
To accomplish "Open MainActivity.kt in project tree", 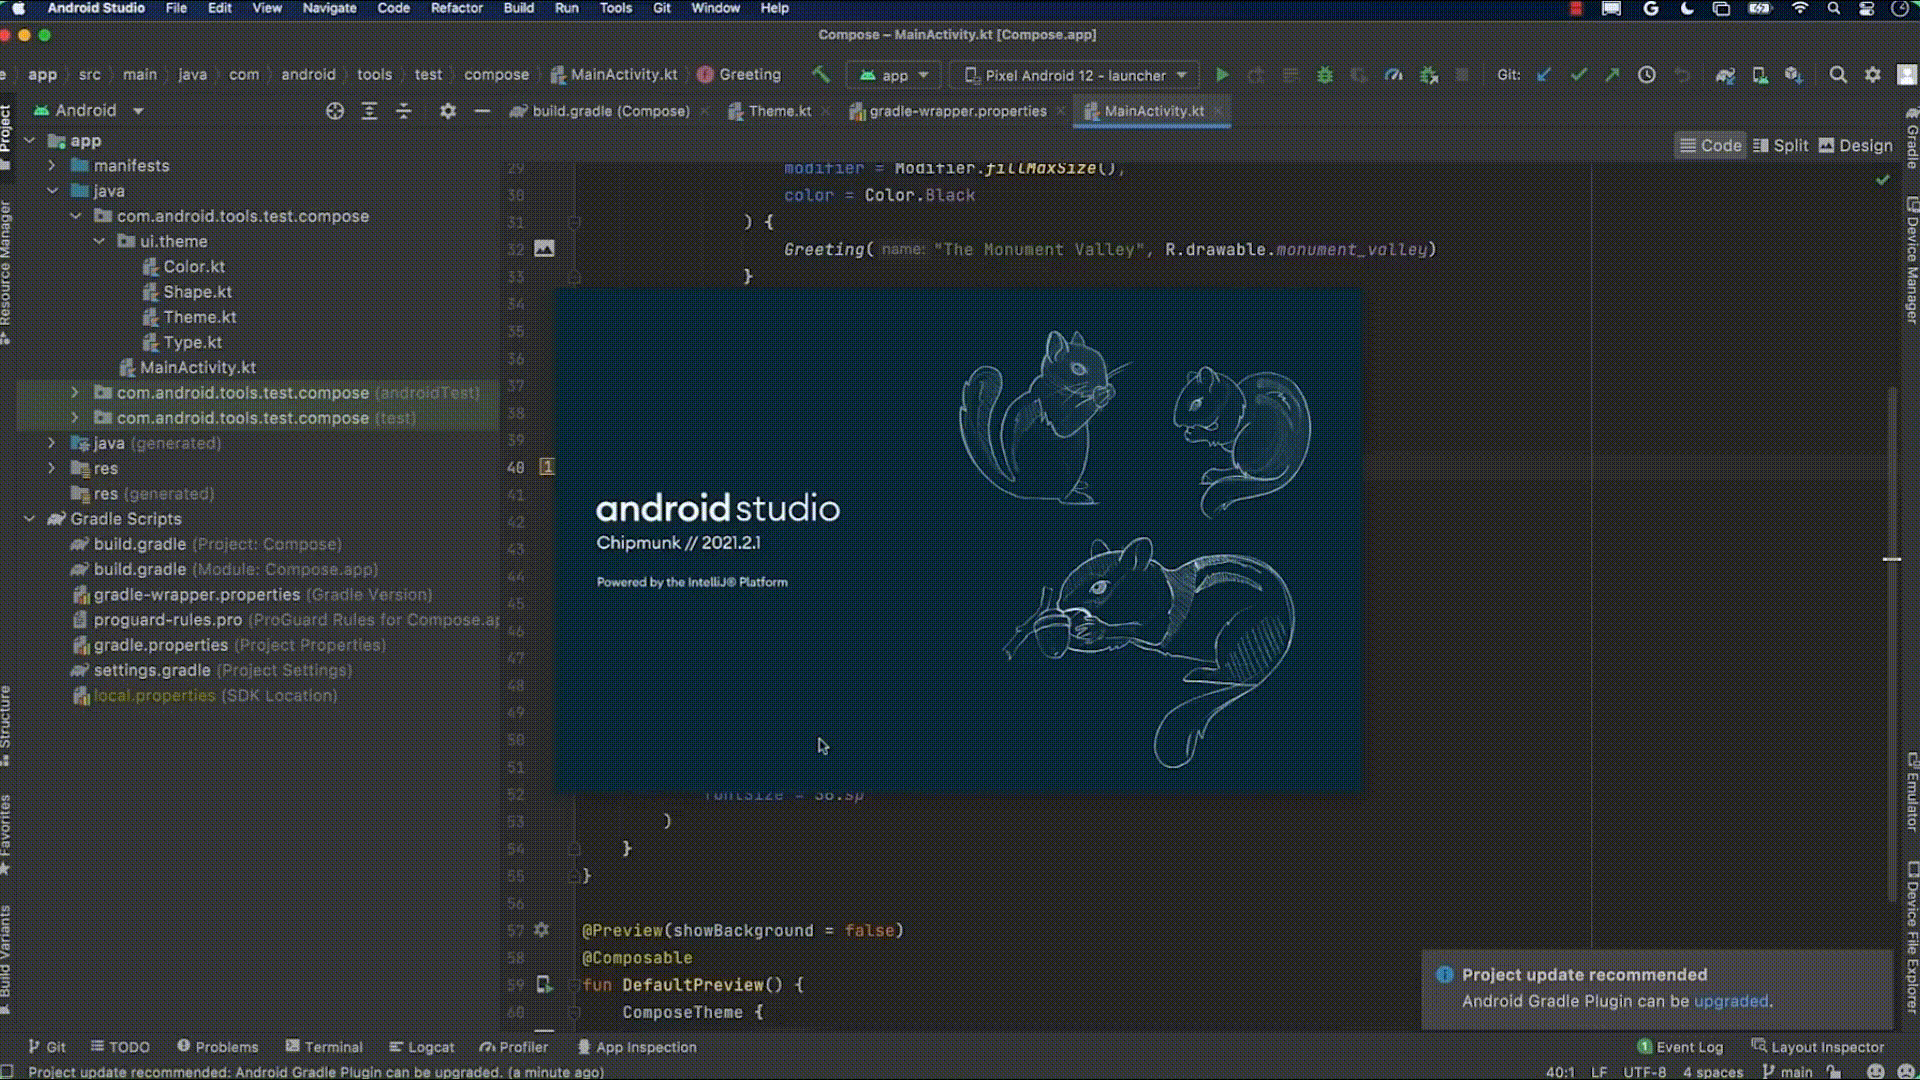I will pyautogui.click(x=187, y=367).
